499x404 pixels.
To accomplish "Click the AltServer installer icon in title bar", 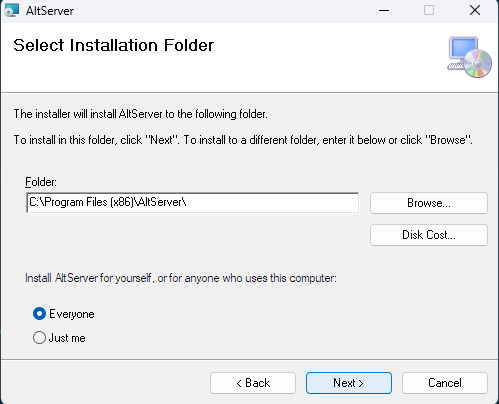I will tap(12, 10).
